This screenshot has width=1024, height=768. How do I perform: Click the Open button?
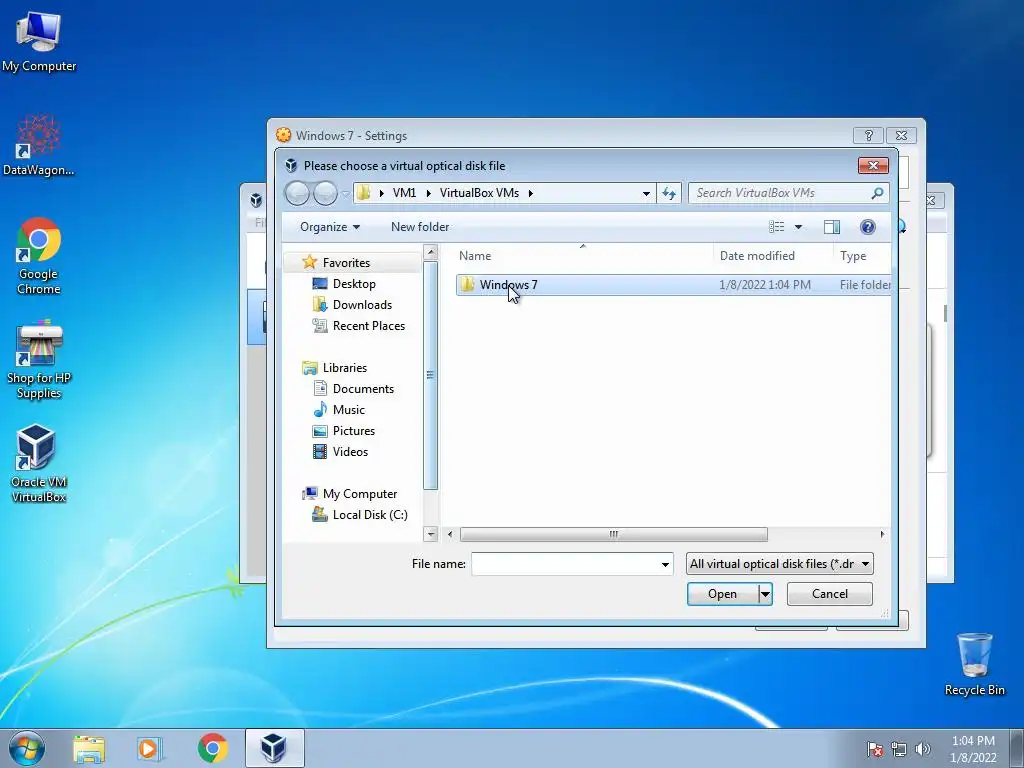coord(722,594)
